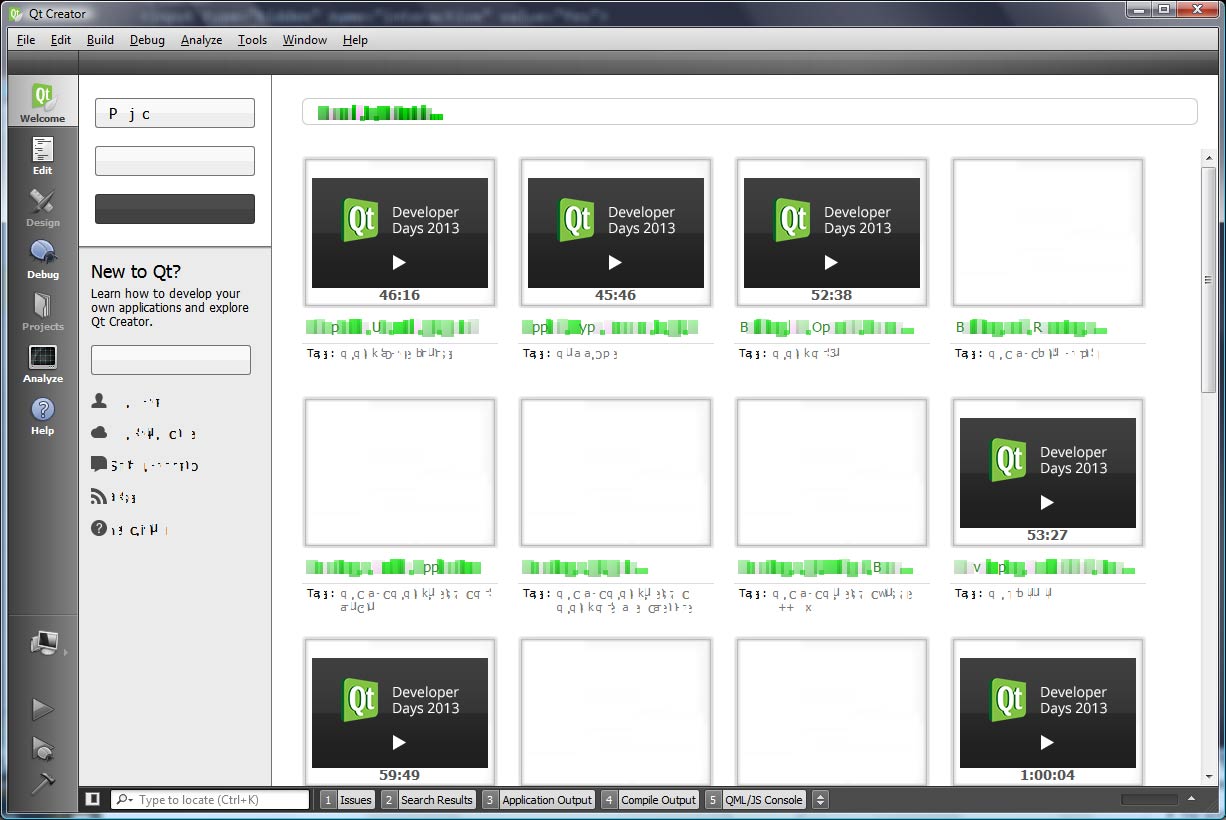The image size is (1226, 820).
Task: Switch to Analyze mode in sidebar
Action: (43, 363)
